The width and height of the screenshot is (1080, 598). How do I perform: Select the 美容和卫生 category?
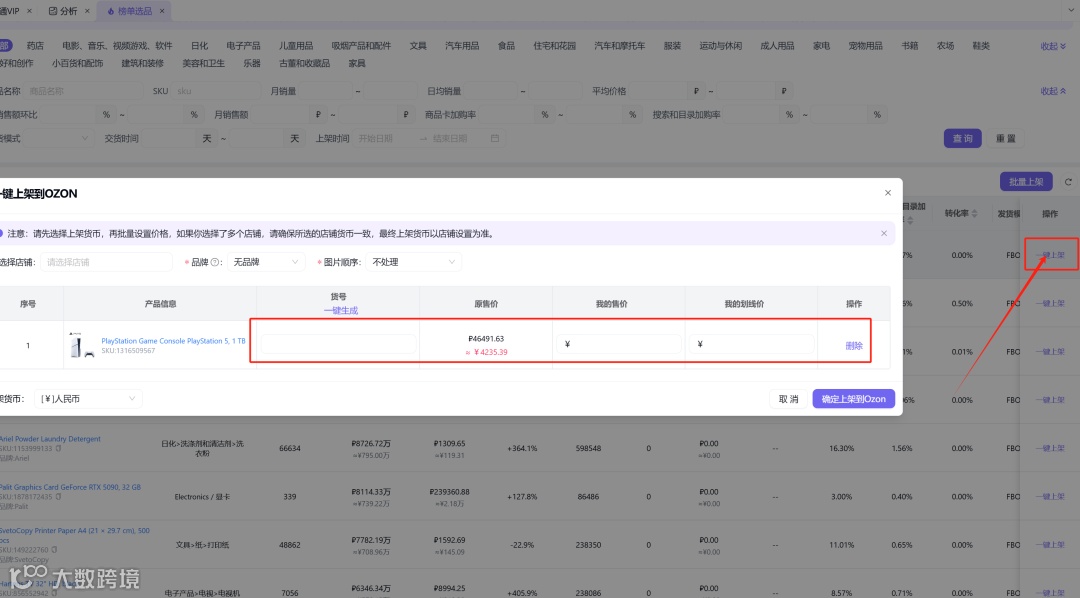203,63
